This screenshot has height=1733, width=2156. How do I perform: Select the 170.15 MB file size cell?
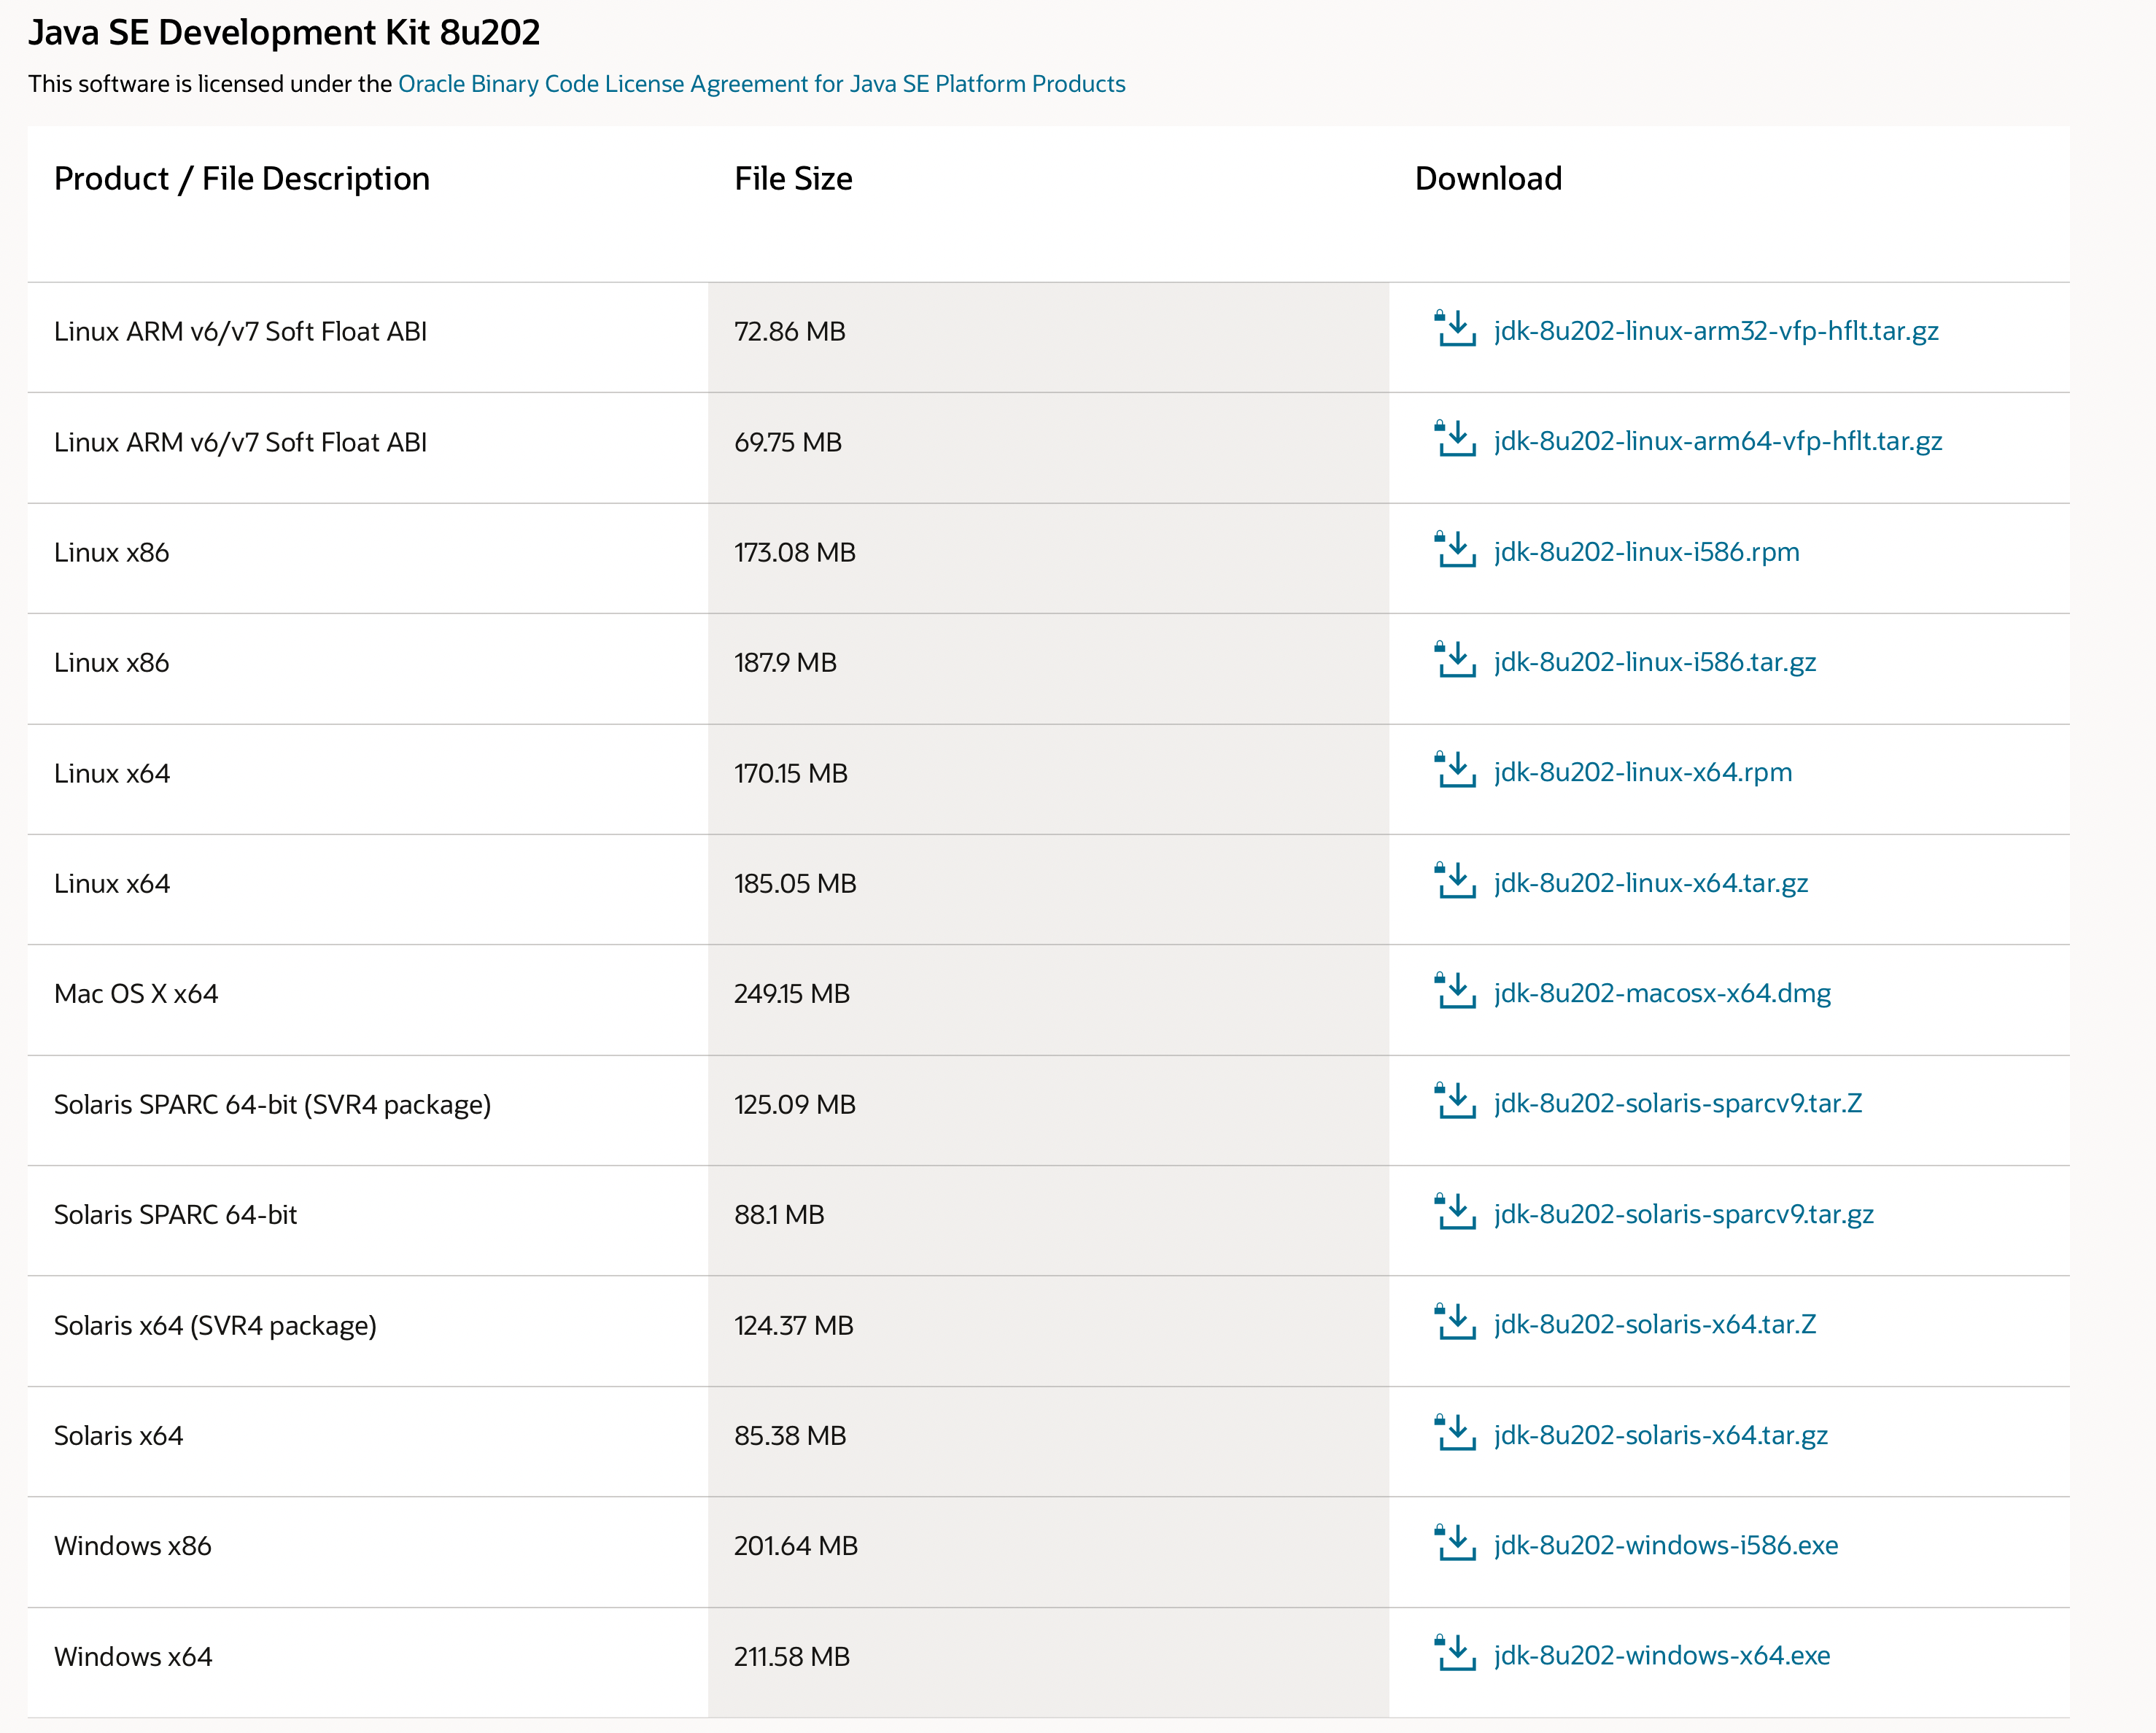pyautogui.click(x=1048, y=779)
